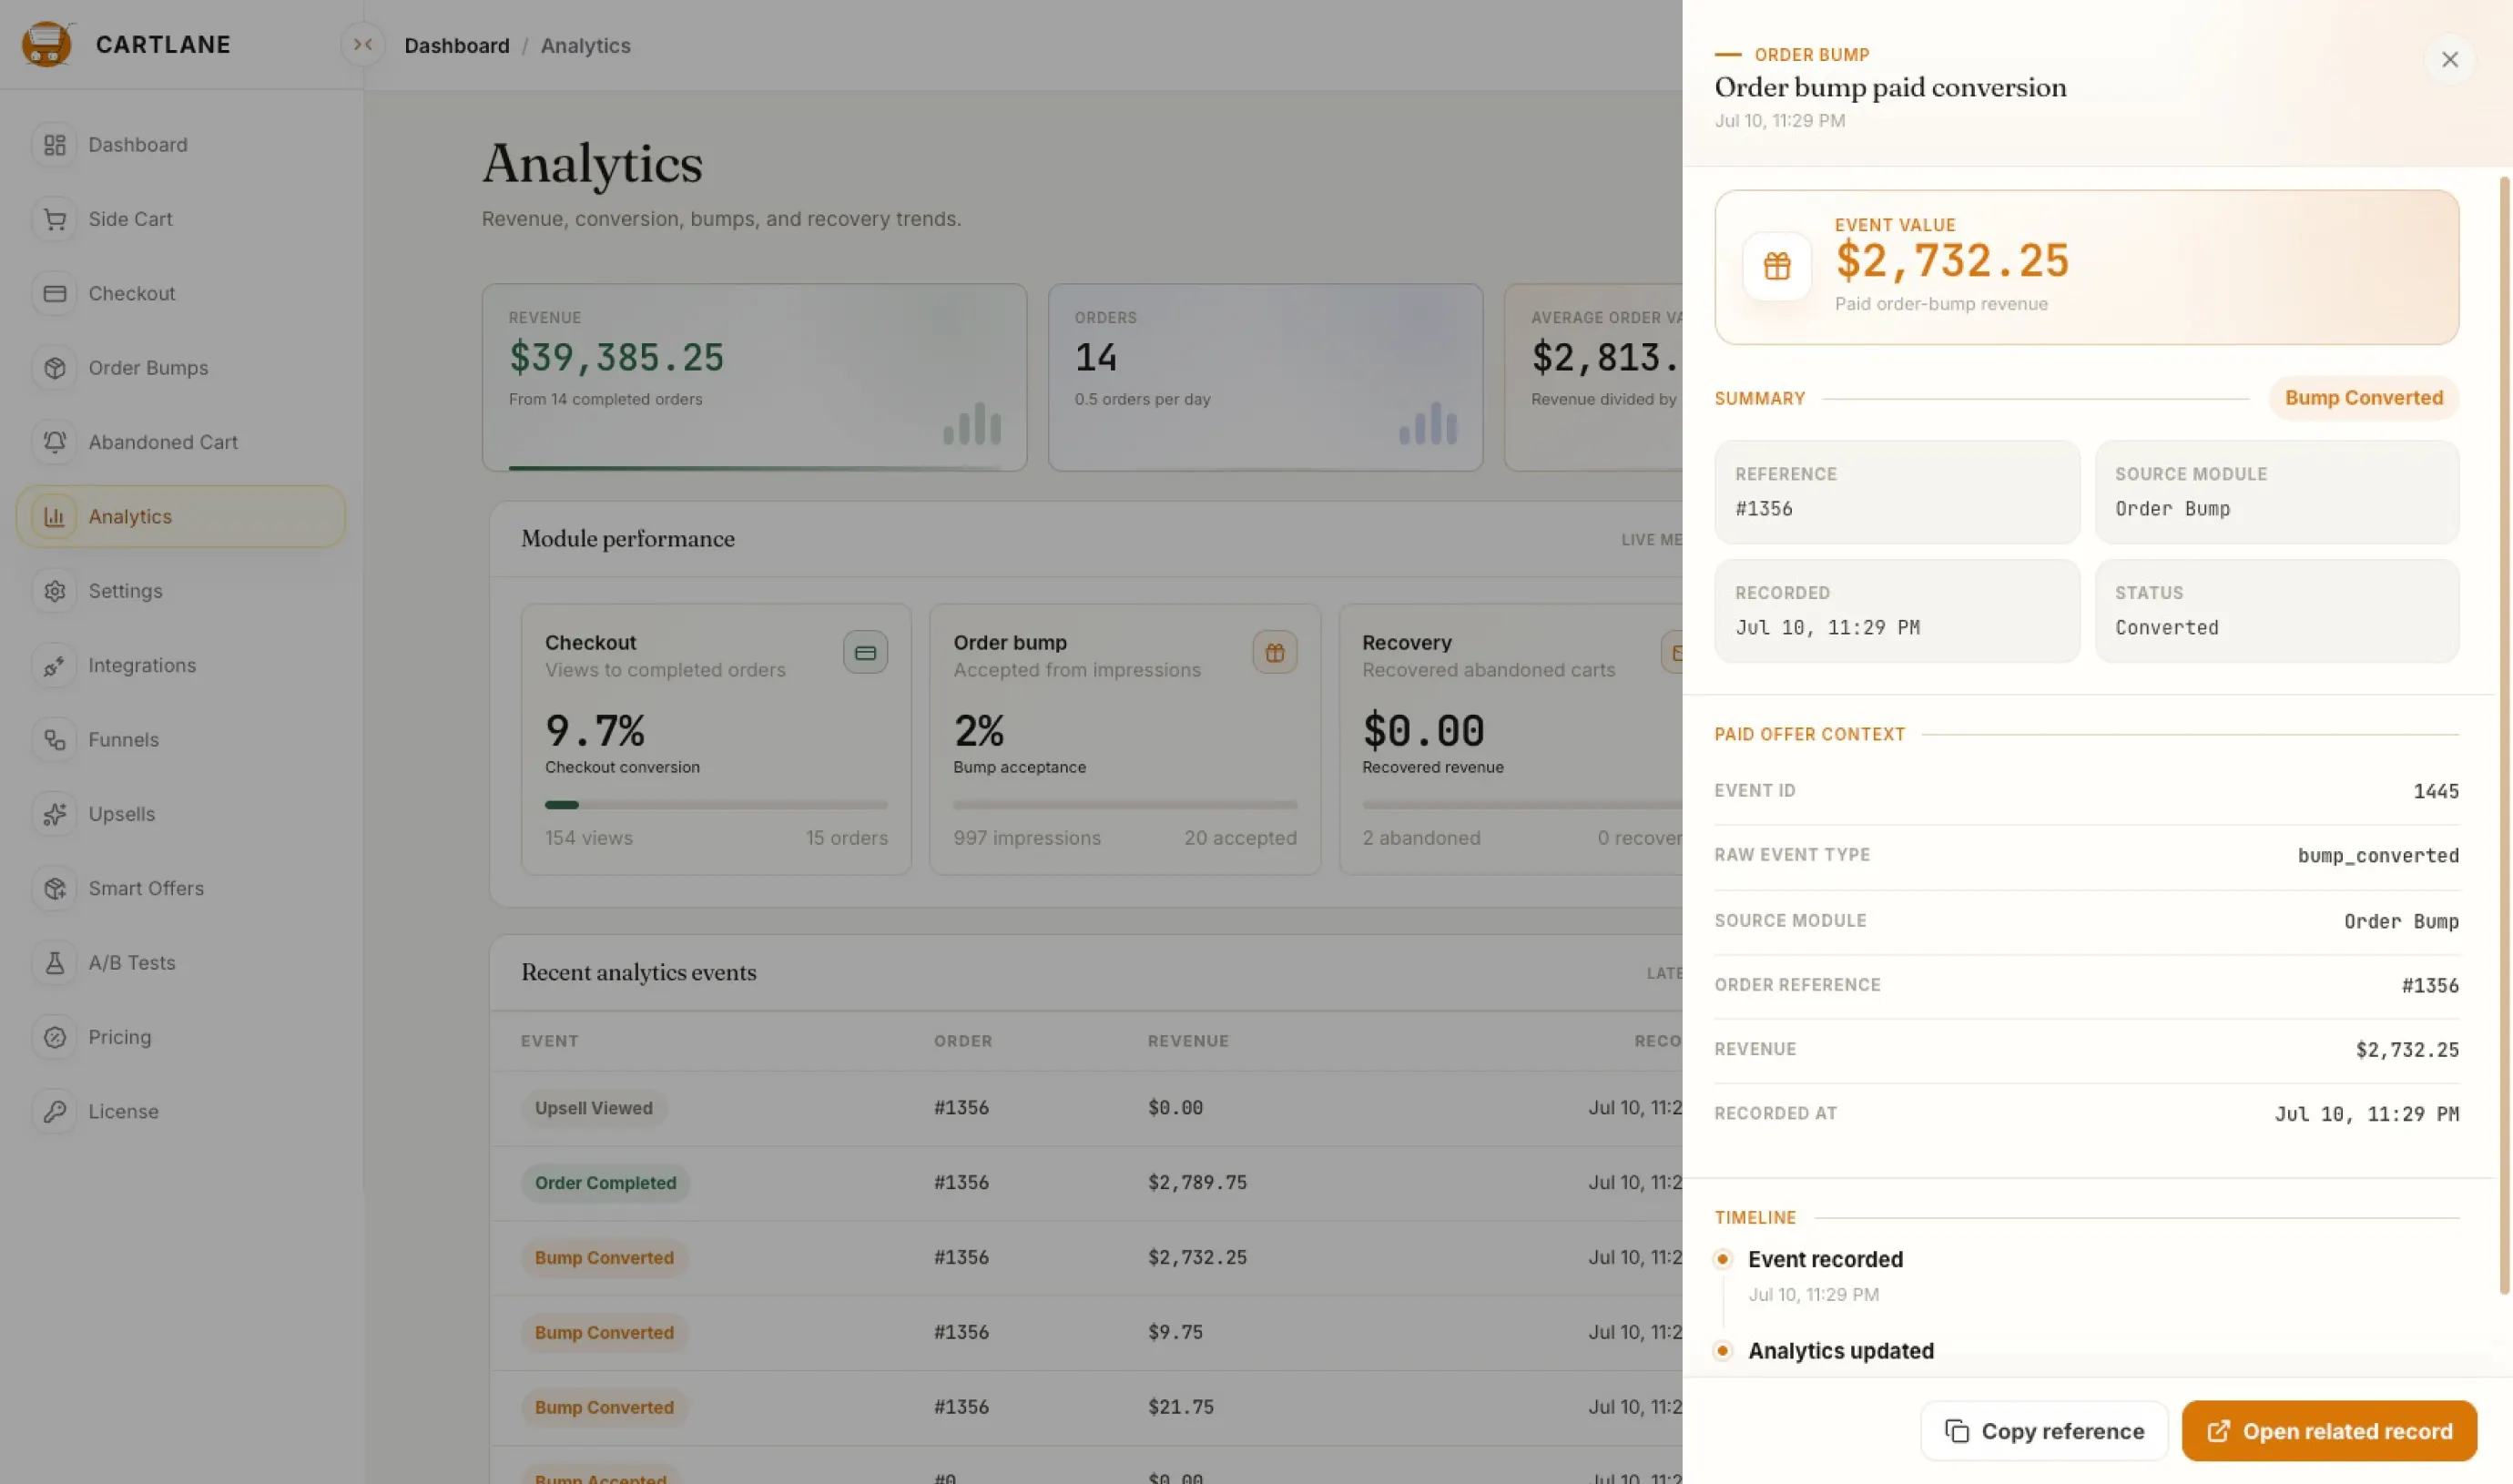The image size is (2513, 1484).
Task: Collapse the sidebar with the arrows icon
Action: 363,44
